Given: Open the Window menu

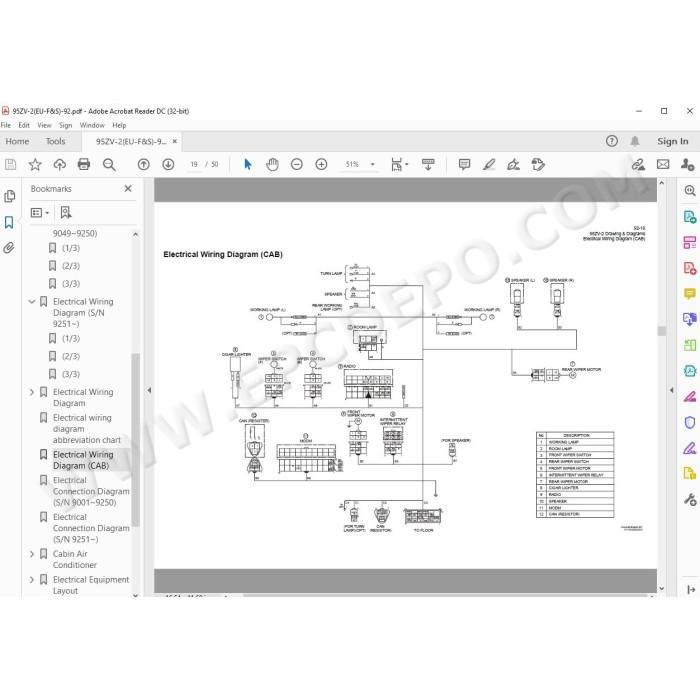Looking at the screenshot, I should (92, 125).
